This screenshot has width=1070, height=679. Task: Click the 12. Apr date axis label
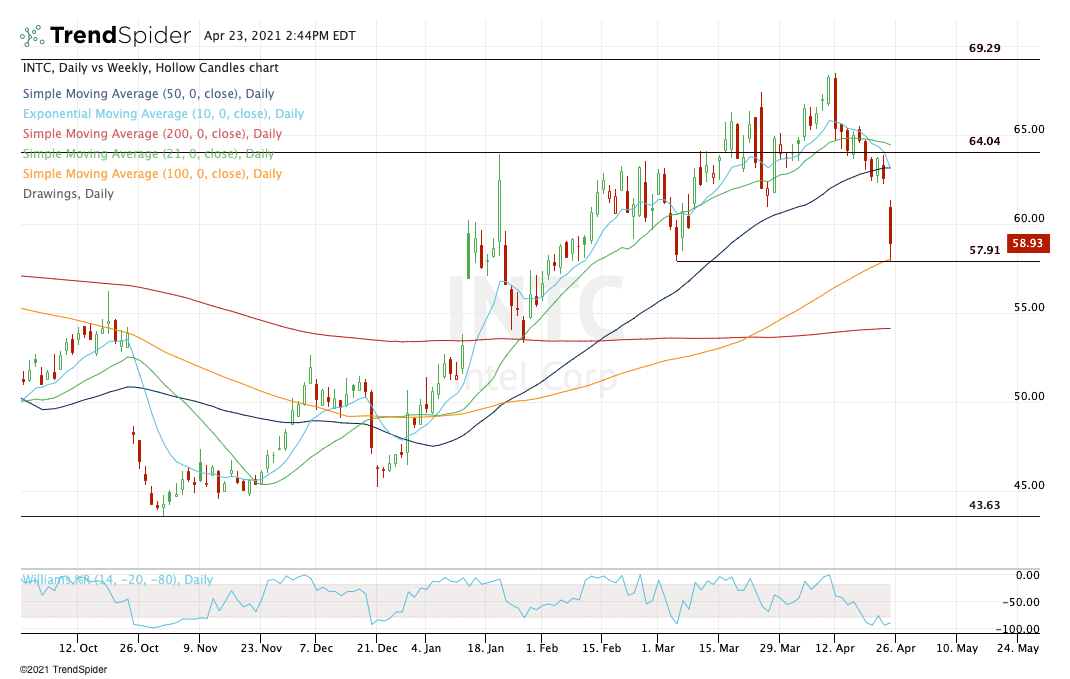pos(835,648)
